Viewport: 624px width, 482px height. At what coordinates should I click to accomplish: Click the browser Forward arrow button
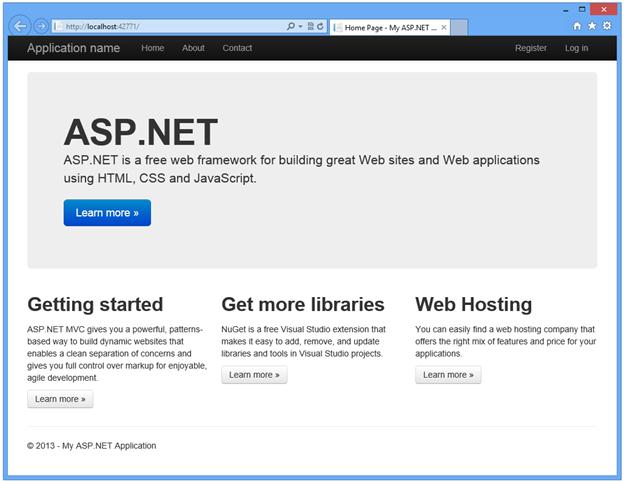41,26
